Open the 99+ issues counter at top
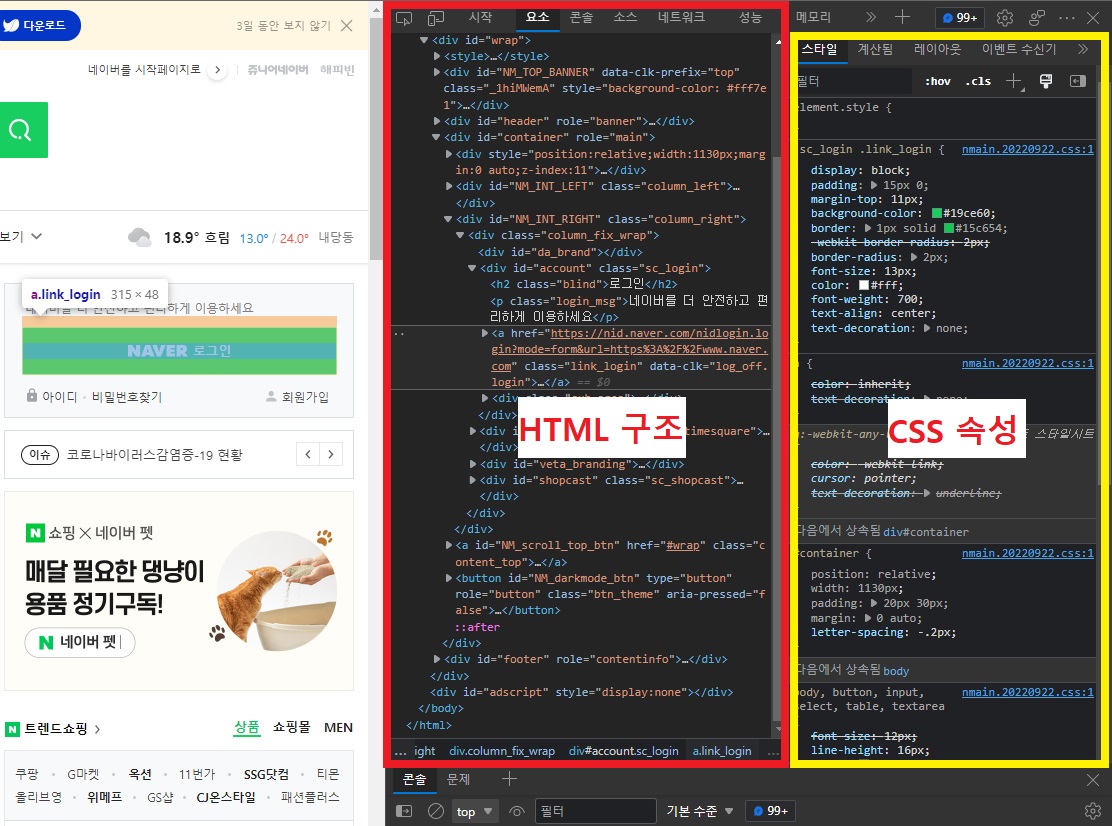The image size is (1112, 826). coord(960,18)
